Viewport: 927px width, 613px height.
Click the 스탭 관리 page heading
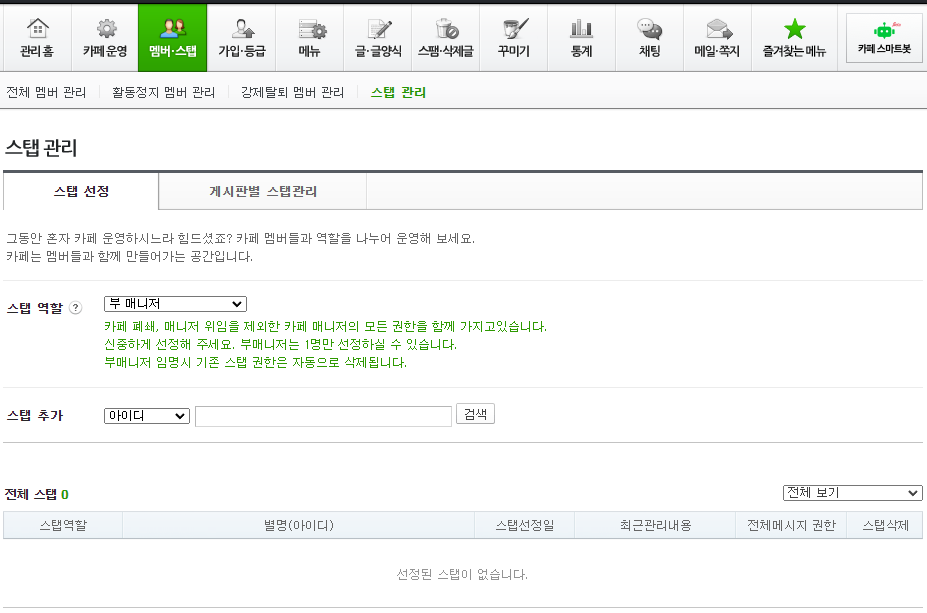tap(41, 147)
